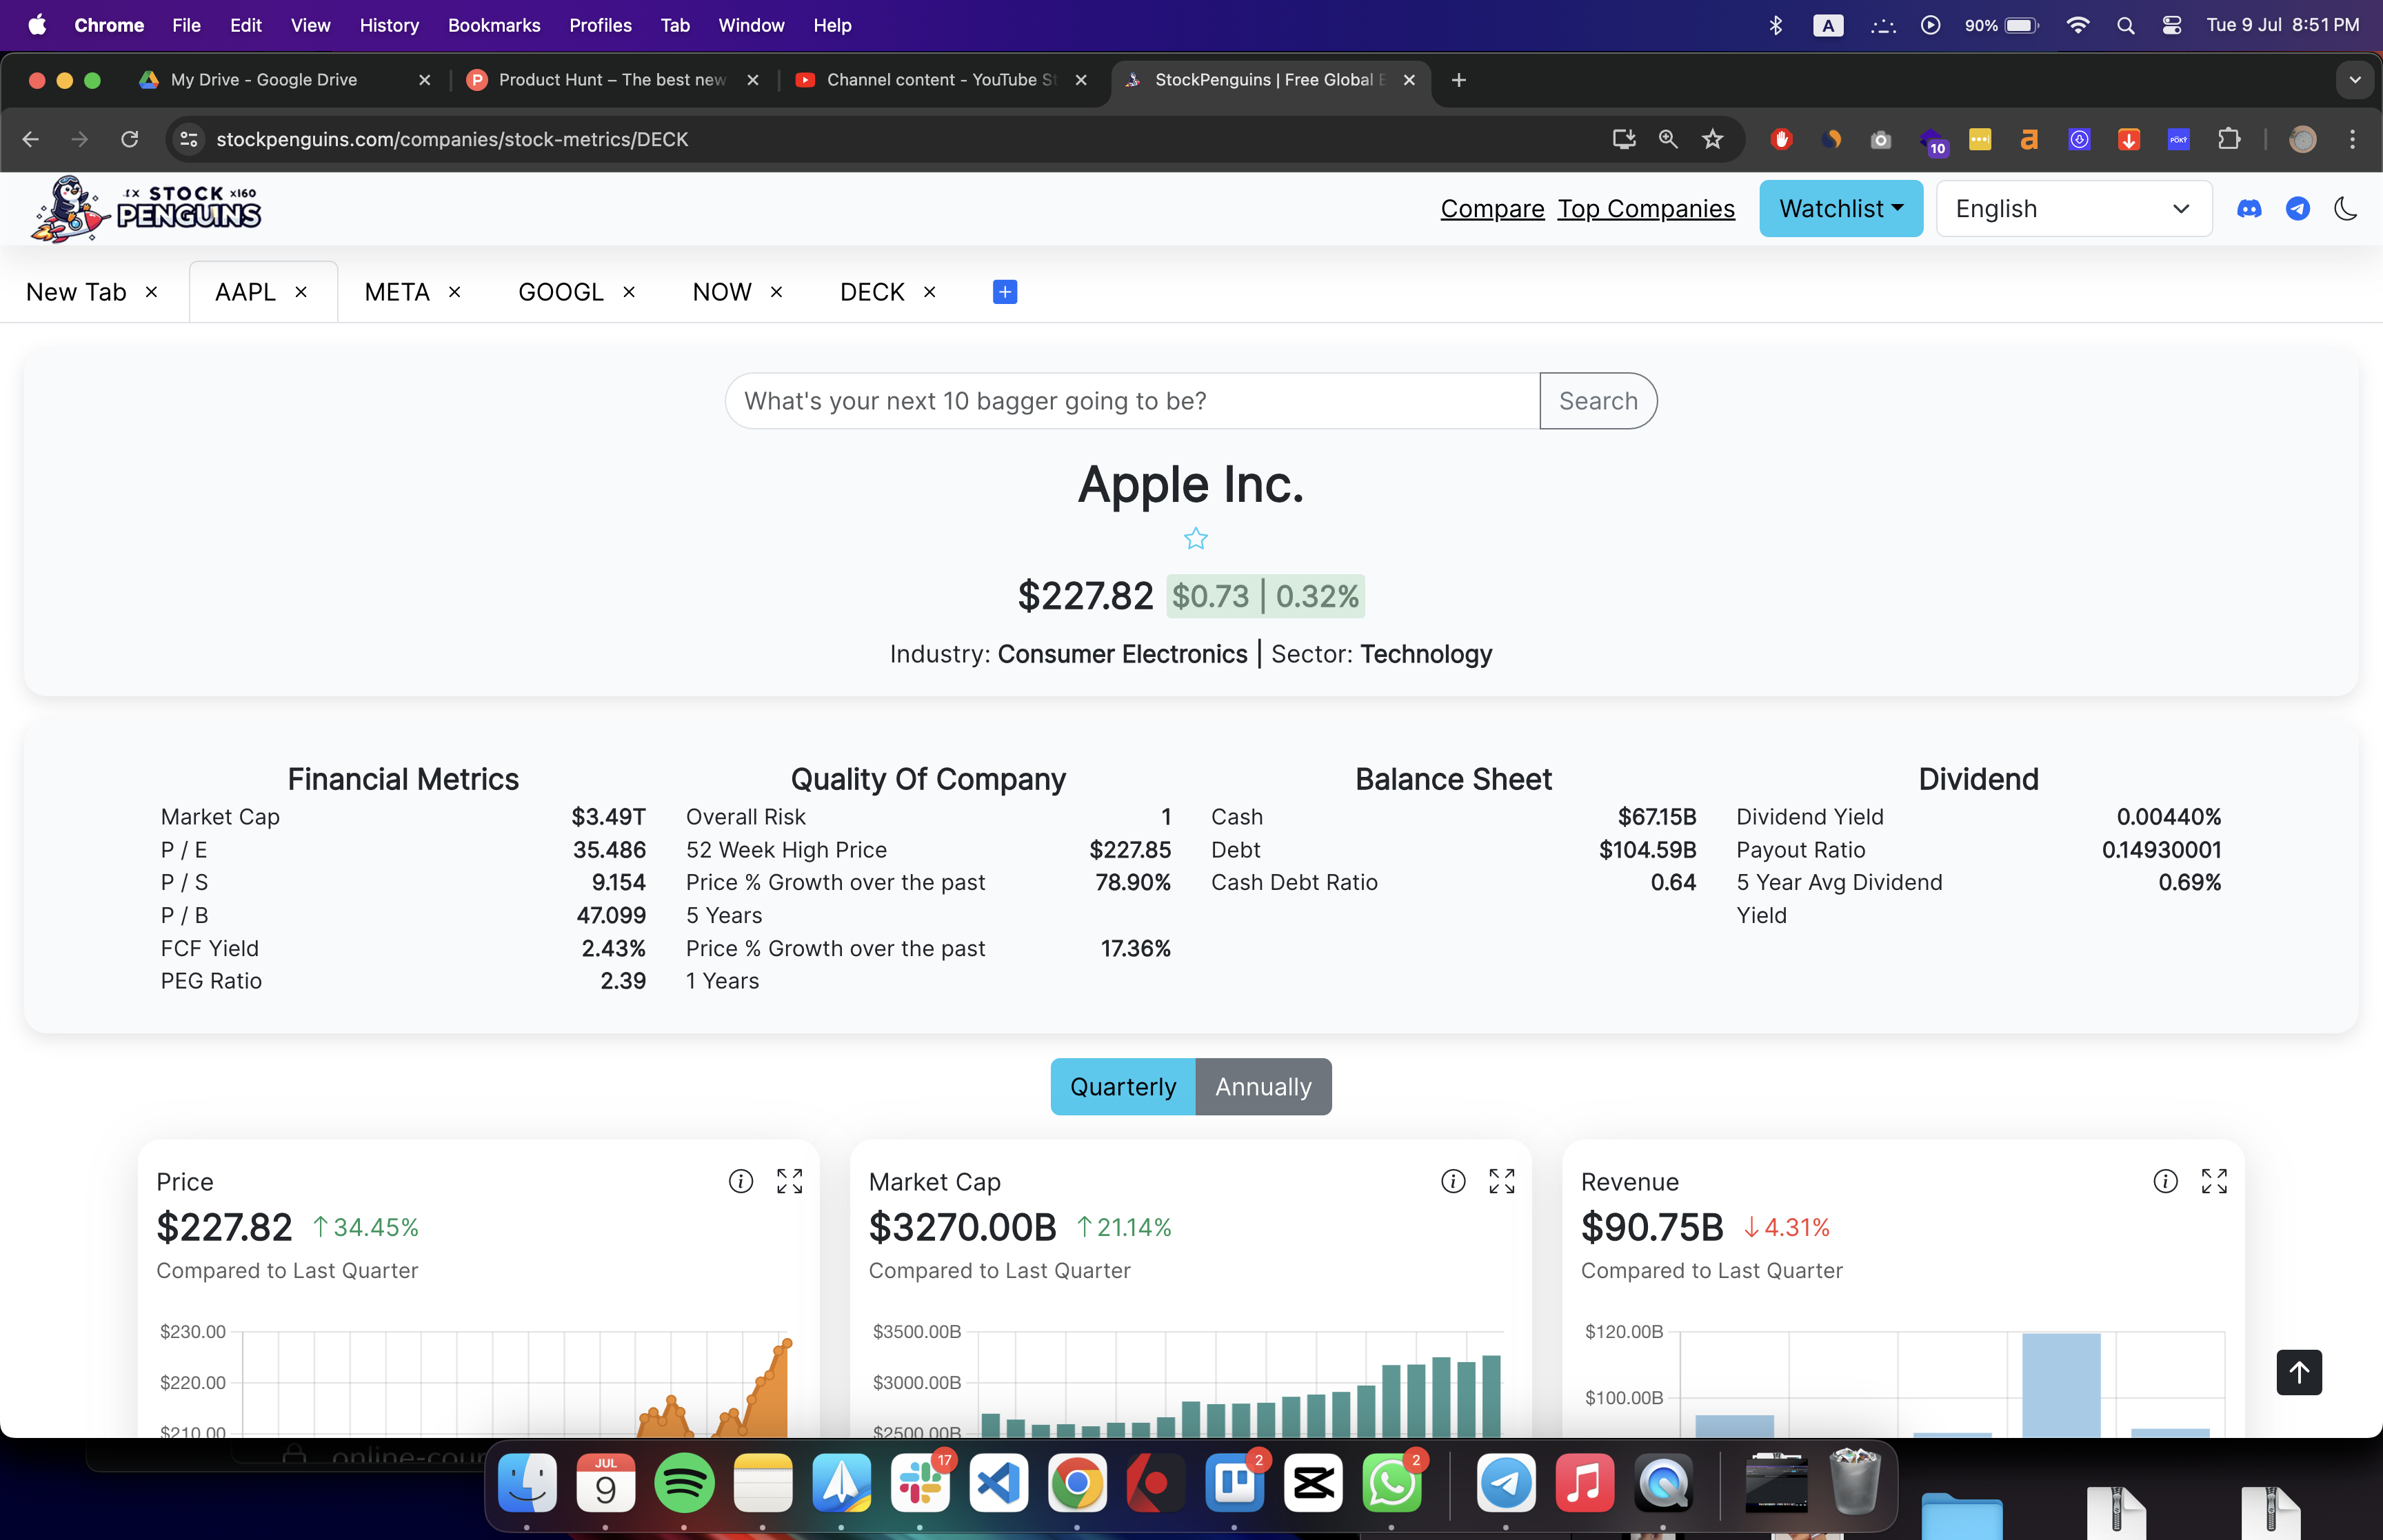Close the META stock tab
Viewport: 2383px width, 1540px height.
[455, 292]
